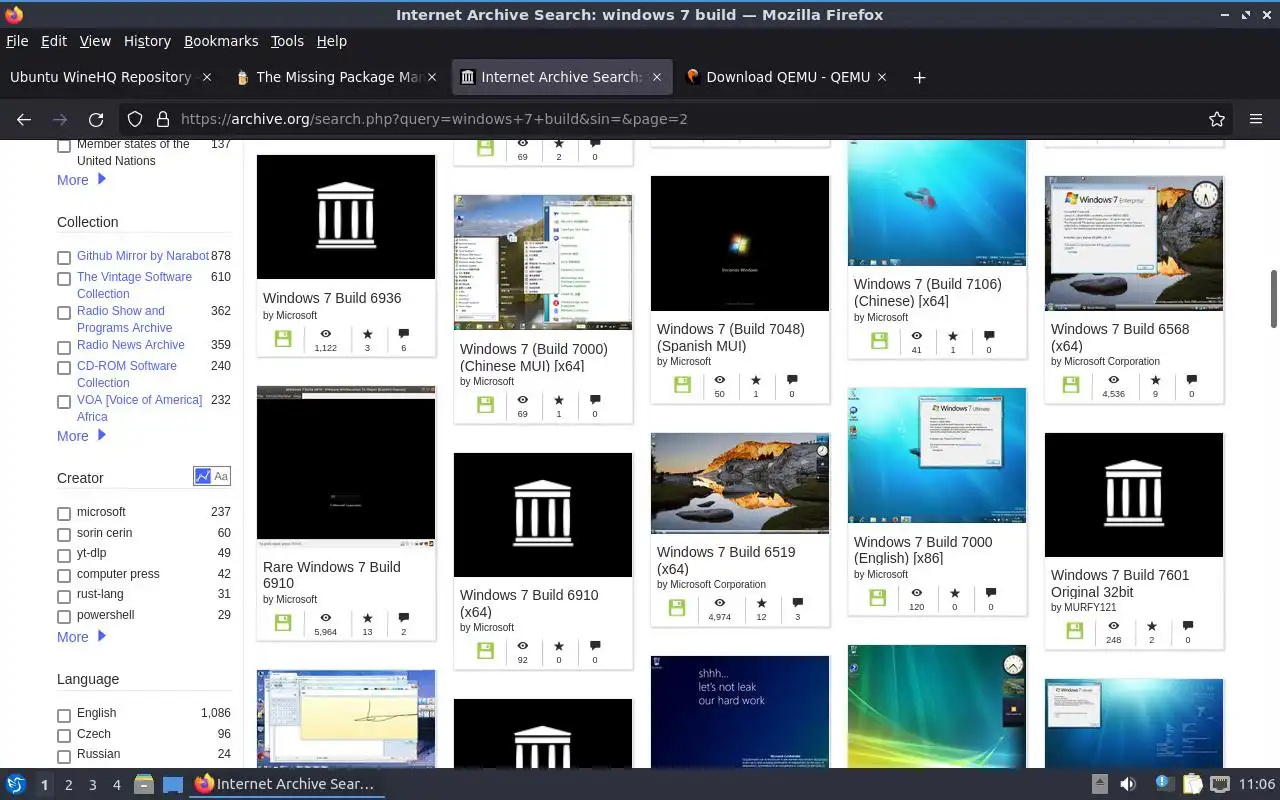Open the VOA Voice of America Africa link

point(140,408)
